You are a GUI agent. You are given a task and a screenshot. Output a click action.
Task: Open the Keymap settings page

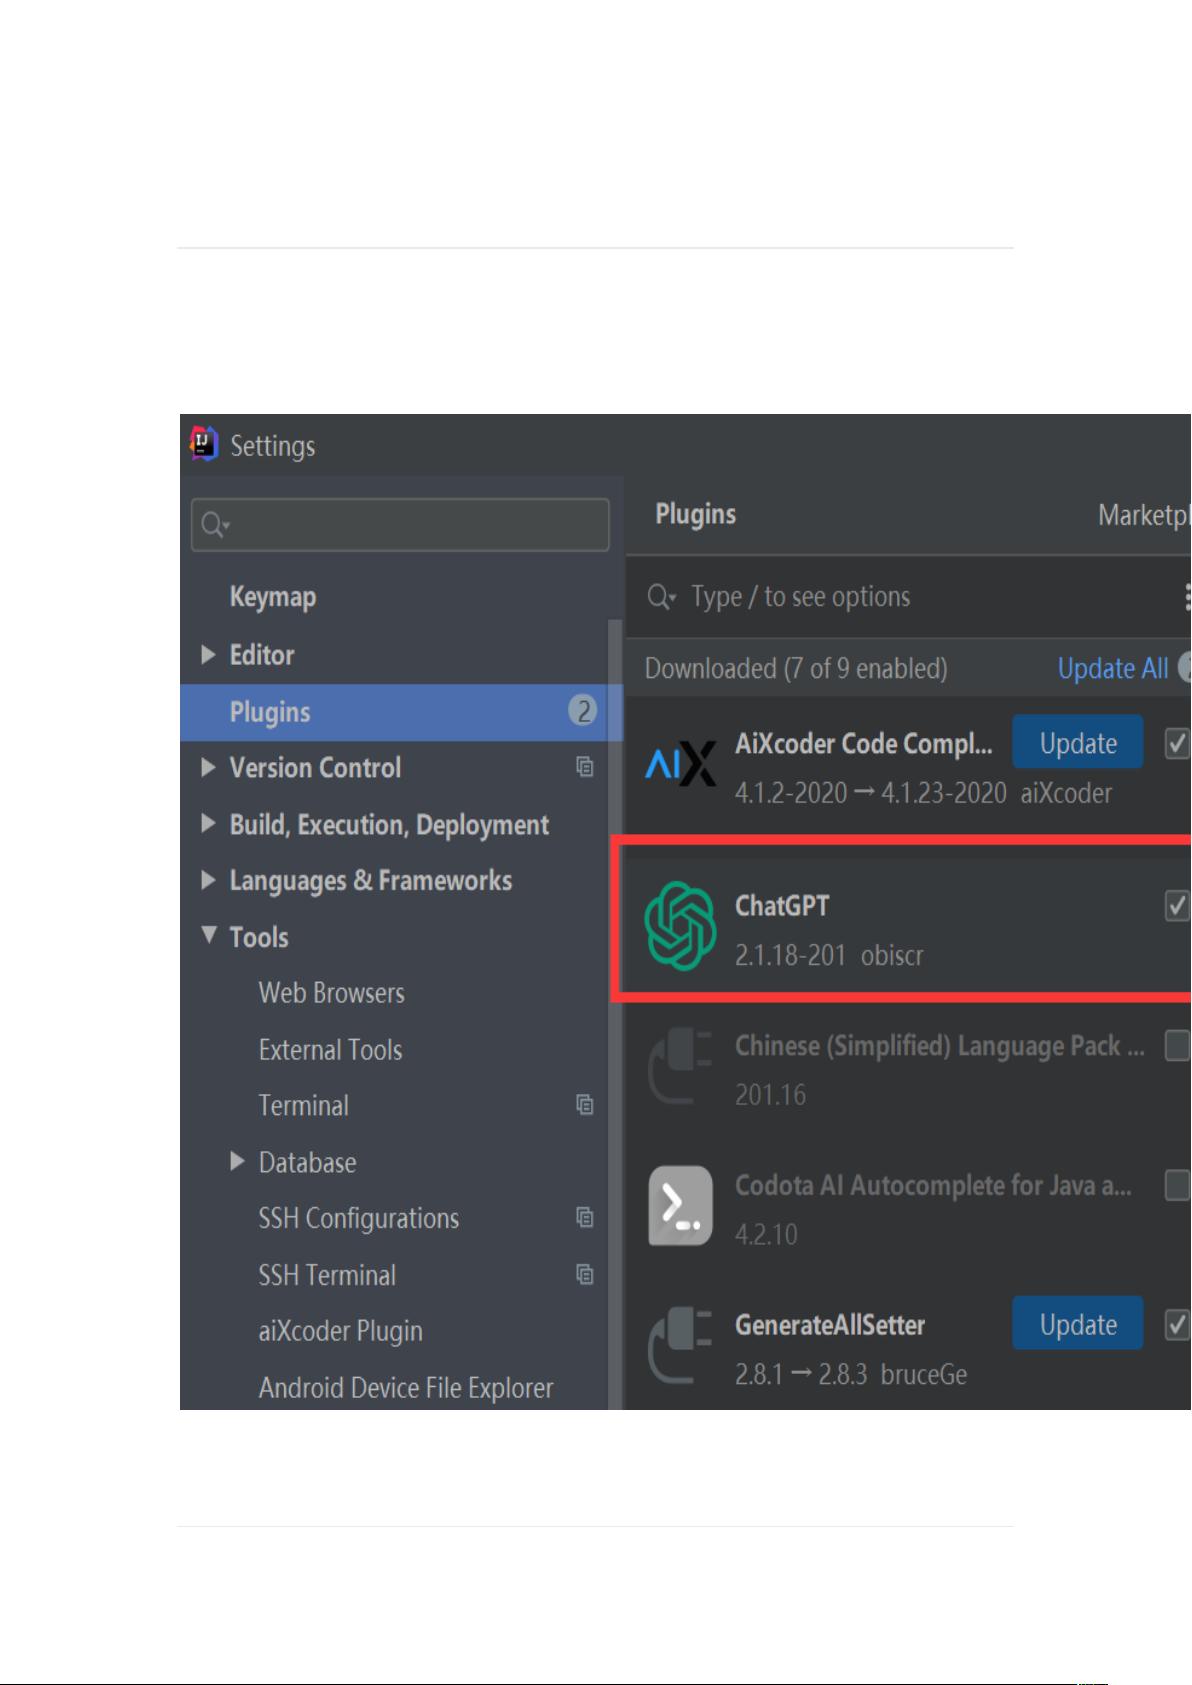pos(273,597)
